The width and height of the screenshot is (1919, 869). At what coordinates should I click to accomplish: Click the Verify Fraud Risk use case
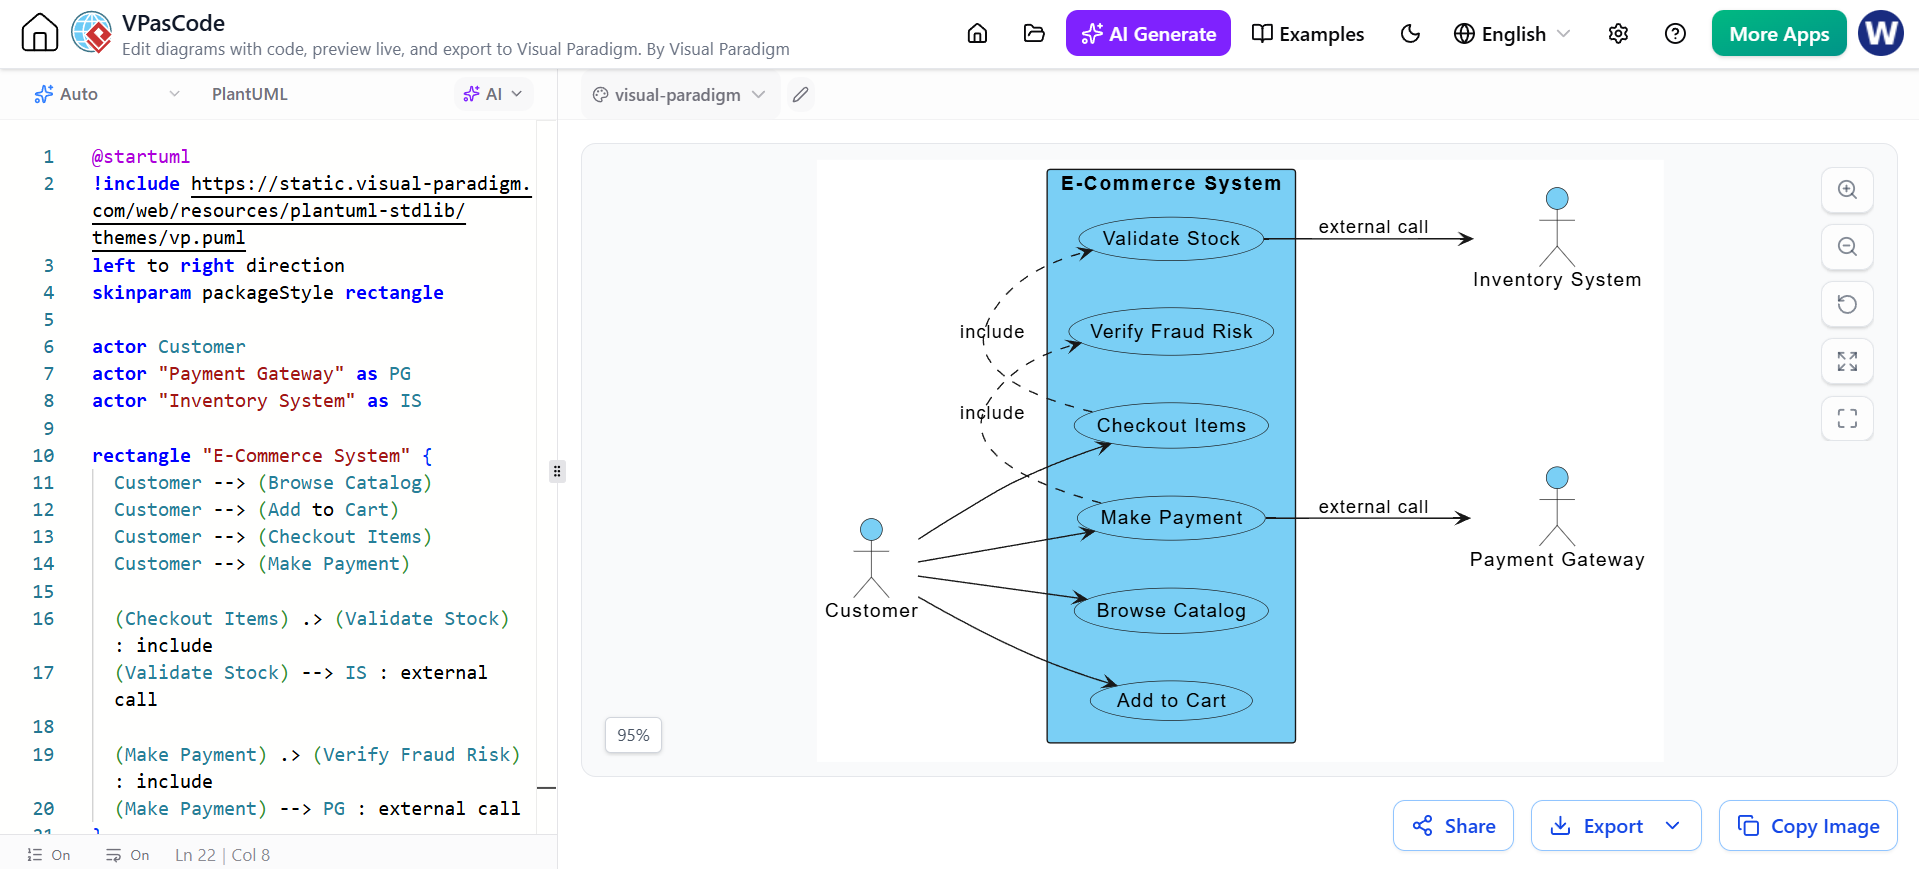point(1171,332)
